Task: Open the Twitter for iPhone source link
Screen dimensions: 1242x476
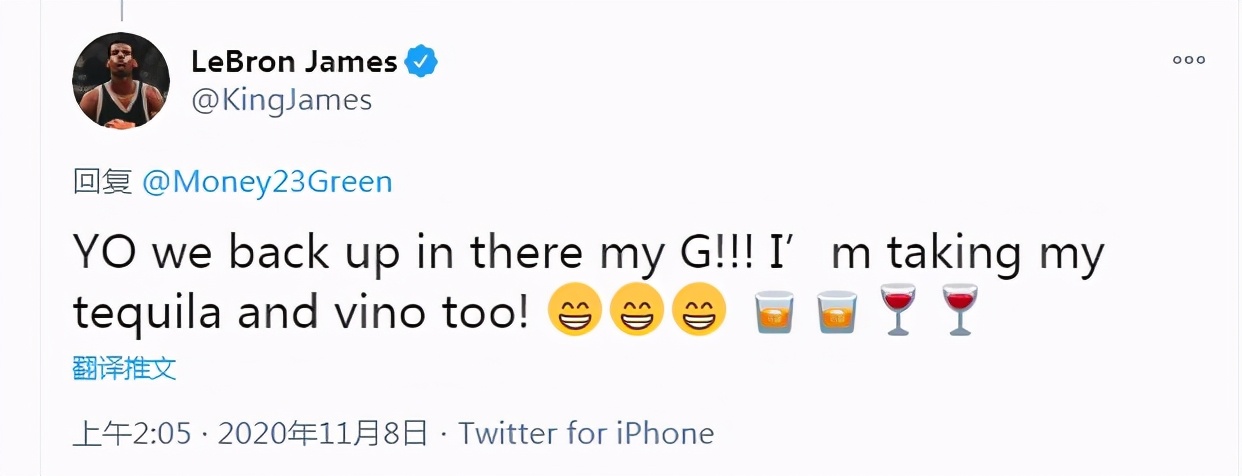Action: click(x=586, y=433)
